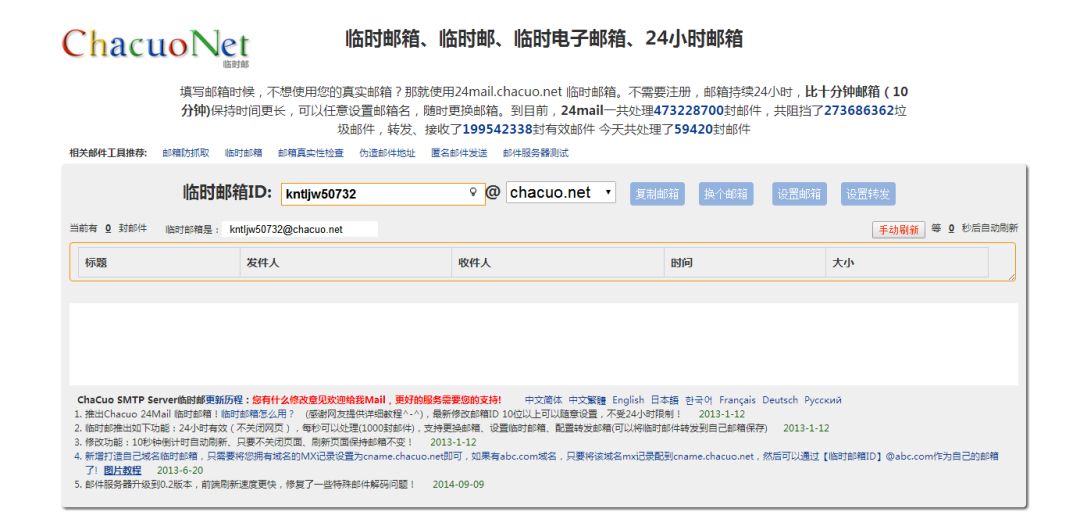
Task: Click the 发件人 column header
Action: (x=346, y=263)
